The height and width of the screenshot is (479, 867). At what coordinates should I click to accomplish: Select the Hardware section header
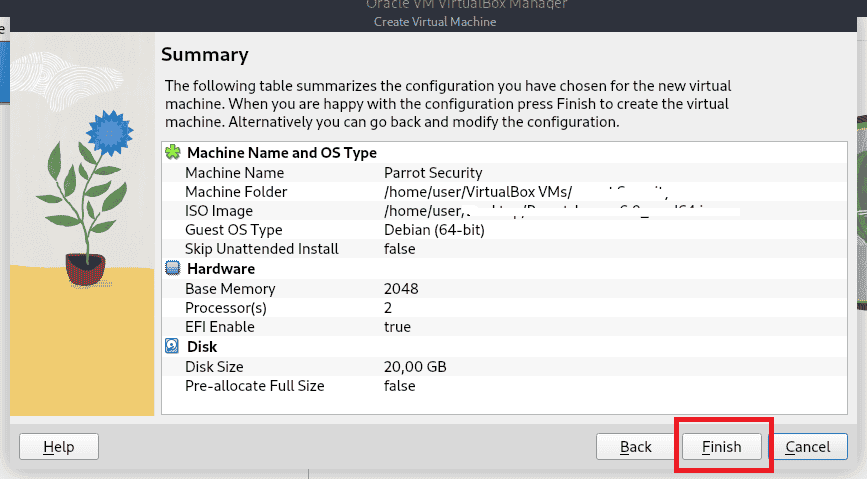[x=221, y=269]
